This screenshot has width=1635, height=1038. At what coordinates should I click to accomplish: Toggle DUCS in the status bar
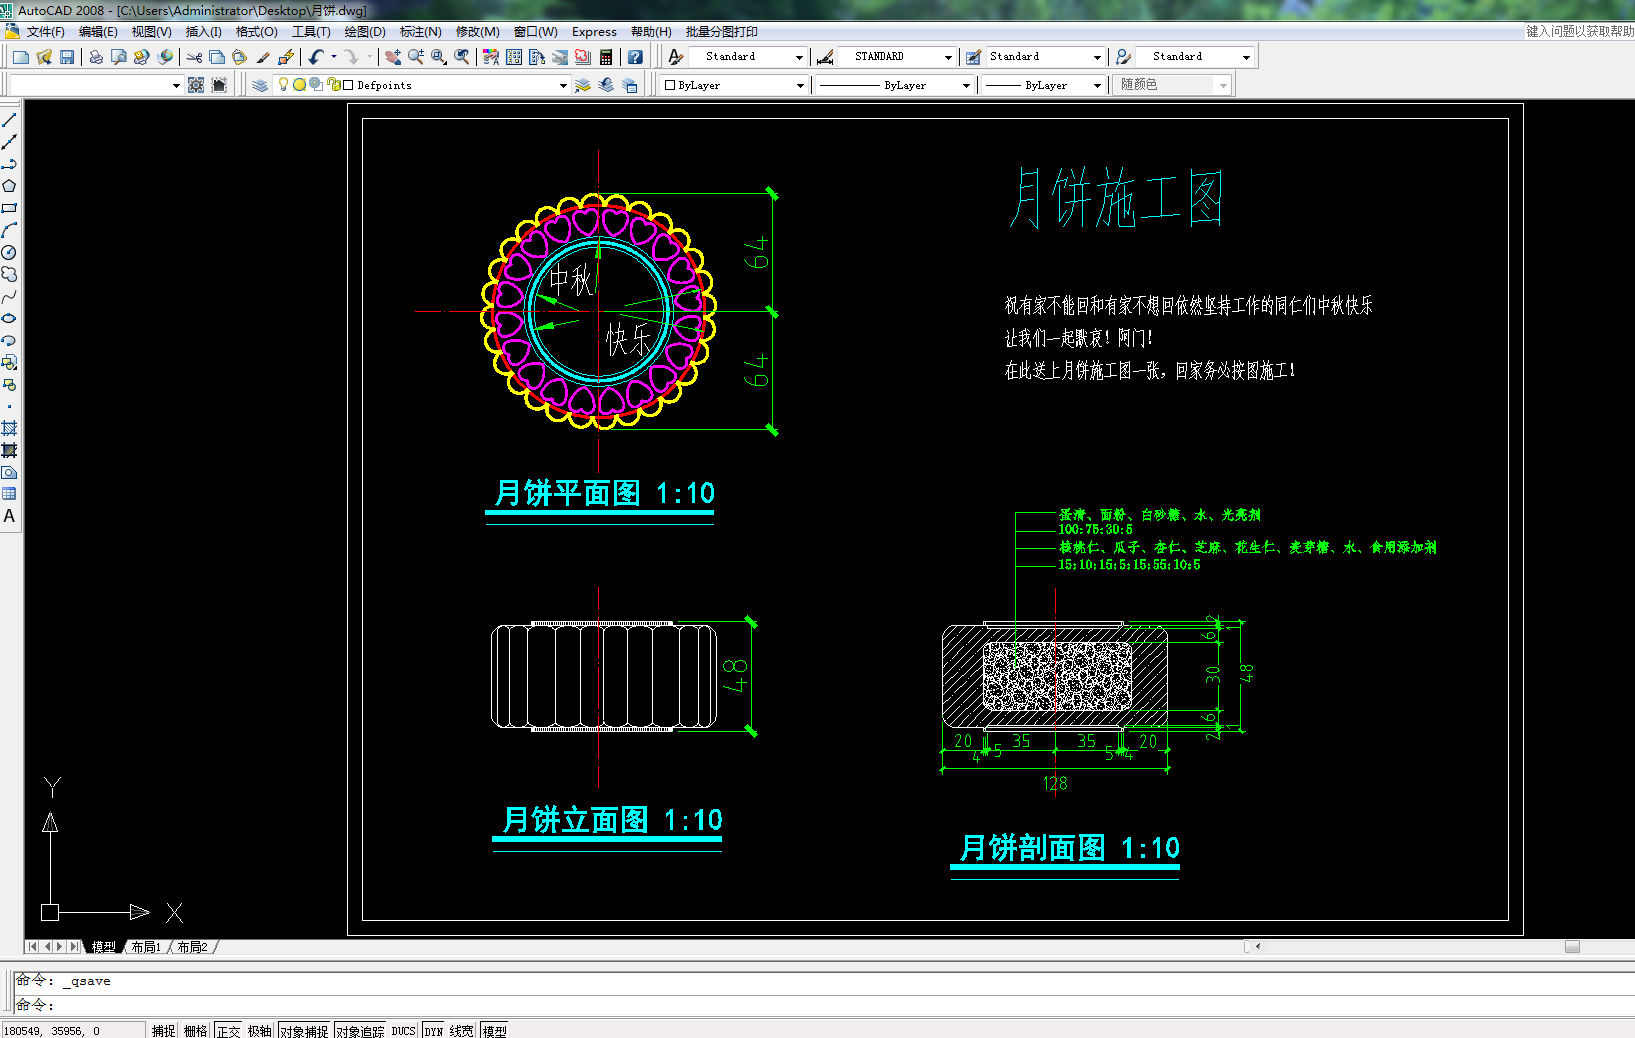403,1031
